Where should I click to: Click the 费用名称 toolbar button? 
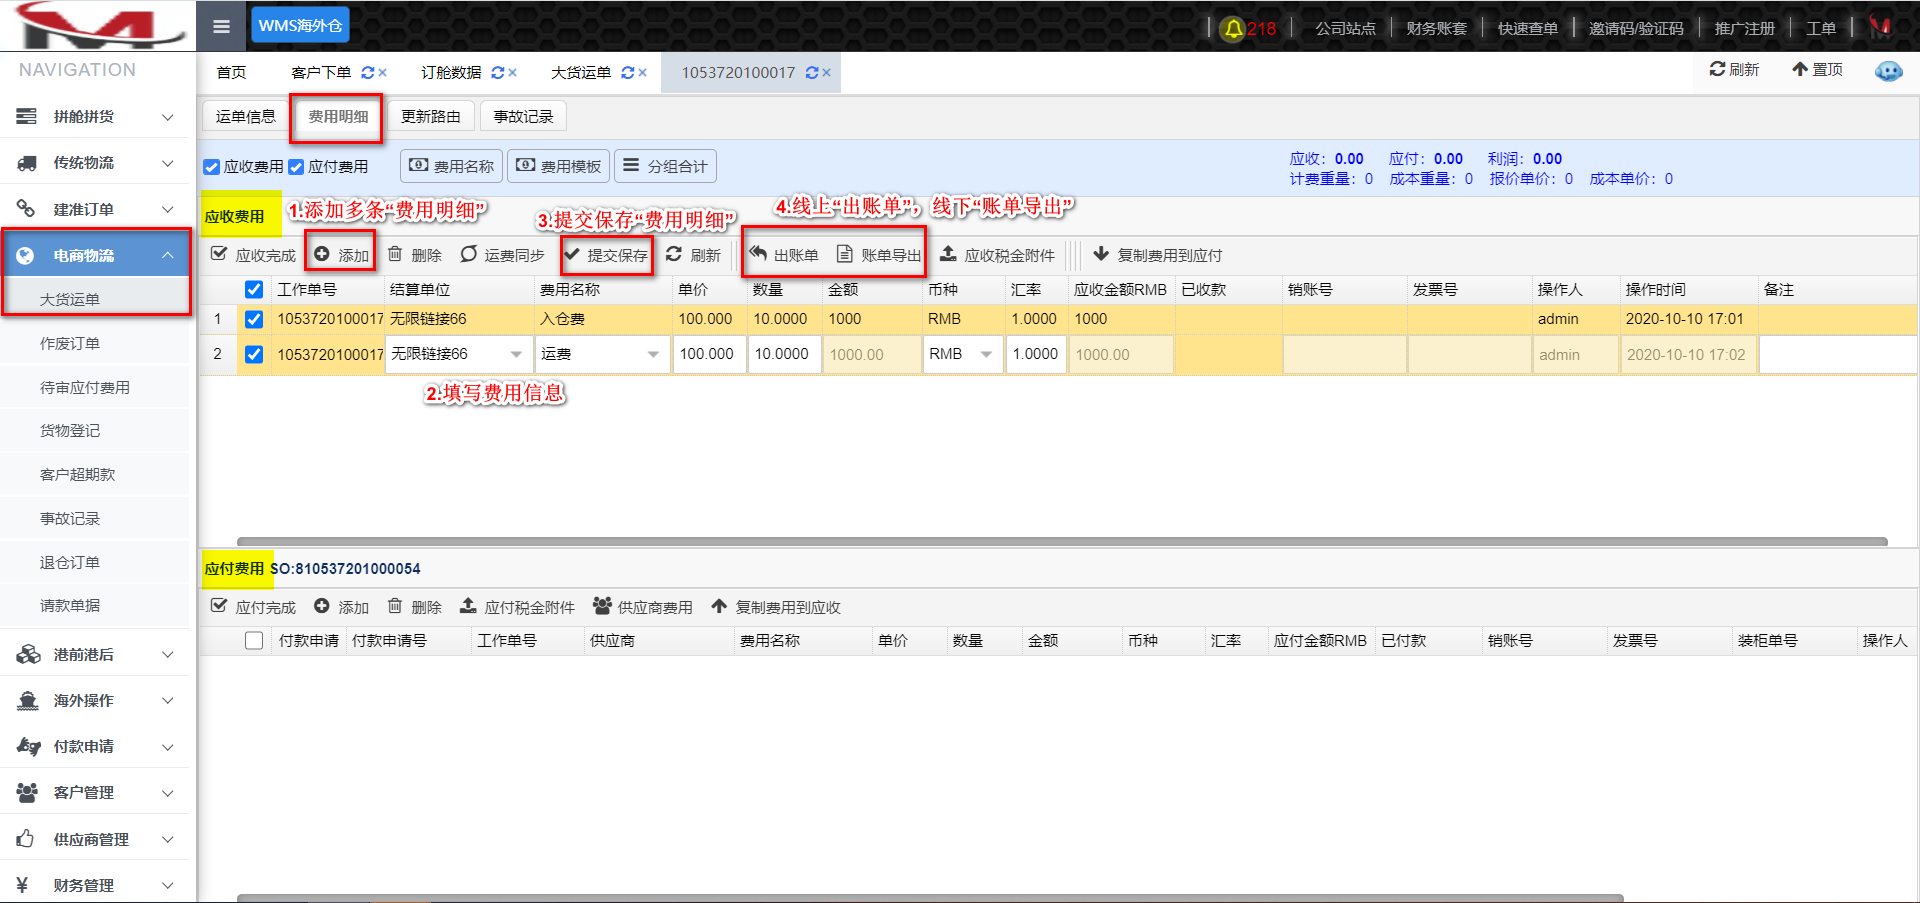tap(452, 166)
